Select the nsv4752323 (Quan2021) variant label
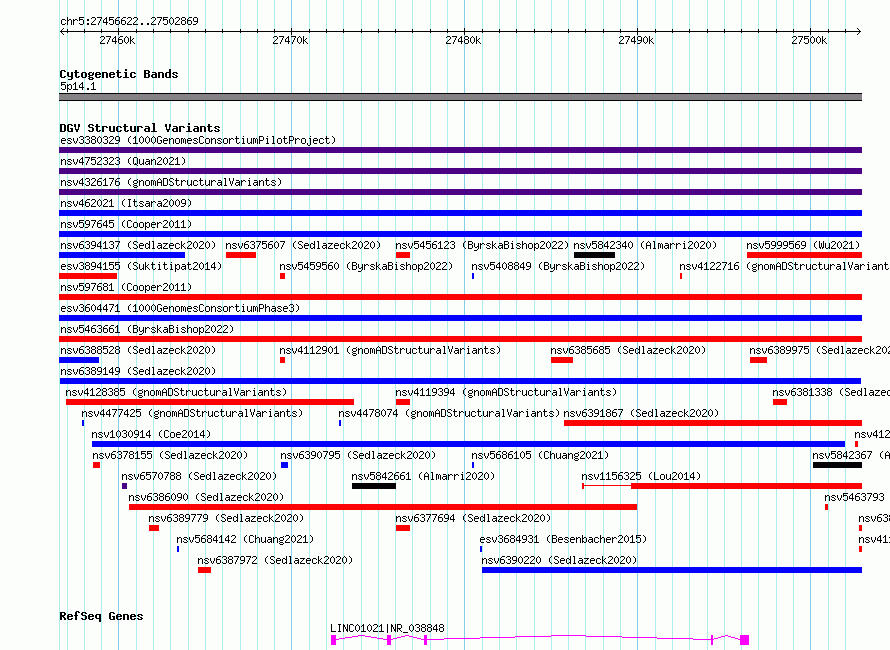 point(123,161)
